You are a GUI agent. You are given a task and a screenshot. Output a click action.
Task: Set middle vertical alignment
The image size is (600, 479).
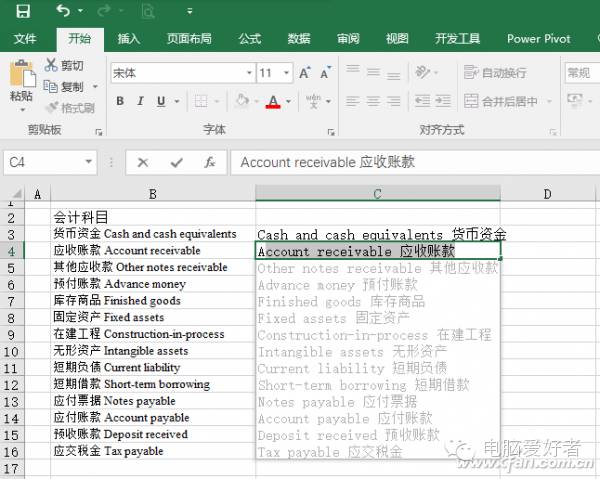(373, 71)
